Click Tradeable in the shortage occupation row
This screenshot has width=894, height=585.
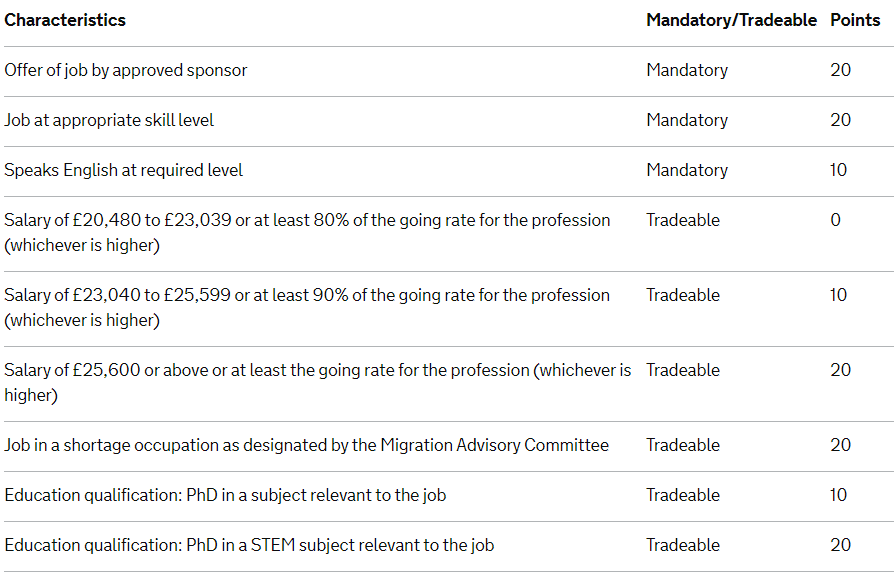[683, 445]
